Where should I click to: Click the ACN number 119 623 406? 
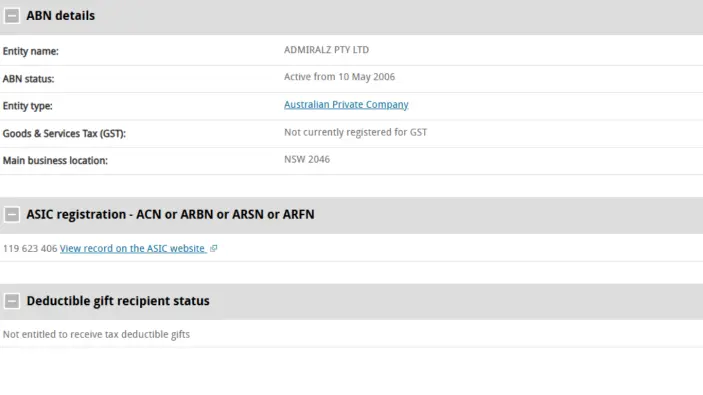coord(30,248)
